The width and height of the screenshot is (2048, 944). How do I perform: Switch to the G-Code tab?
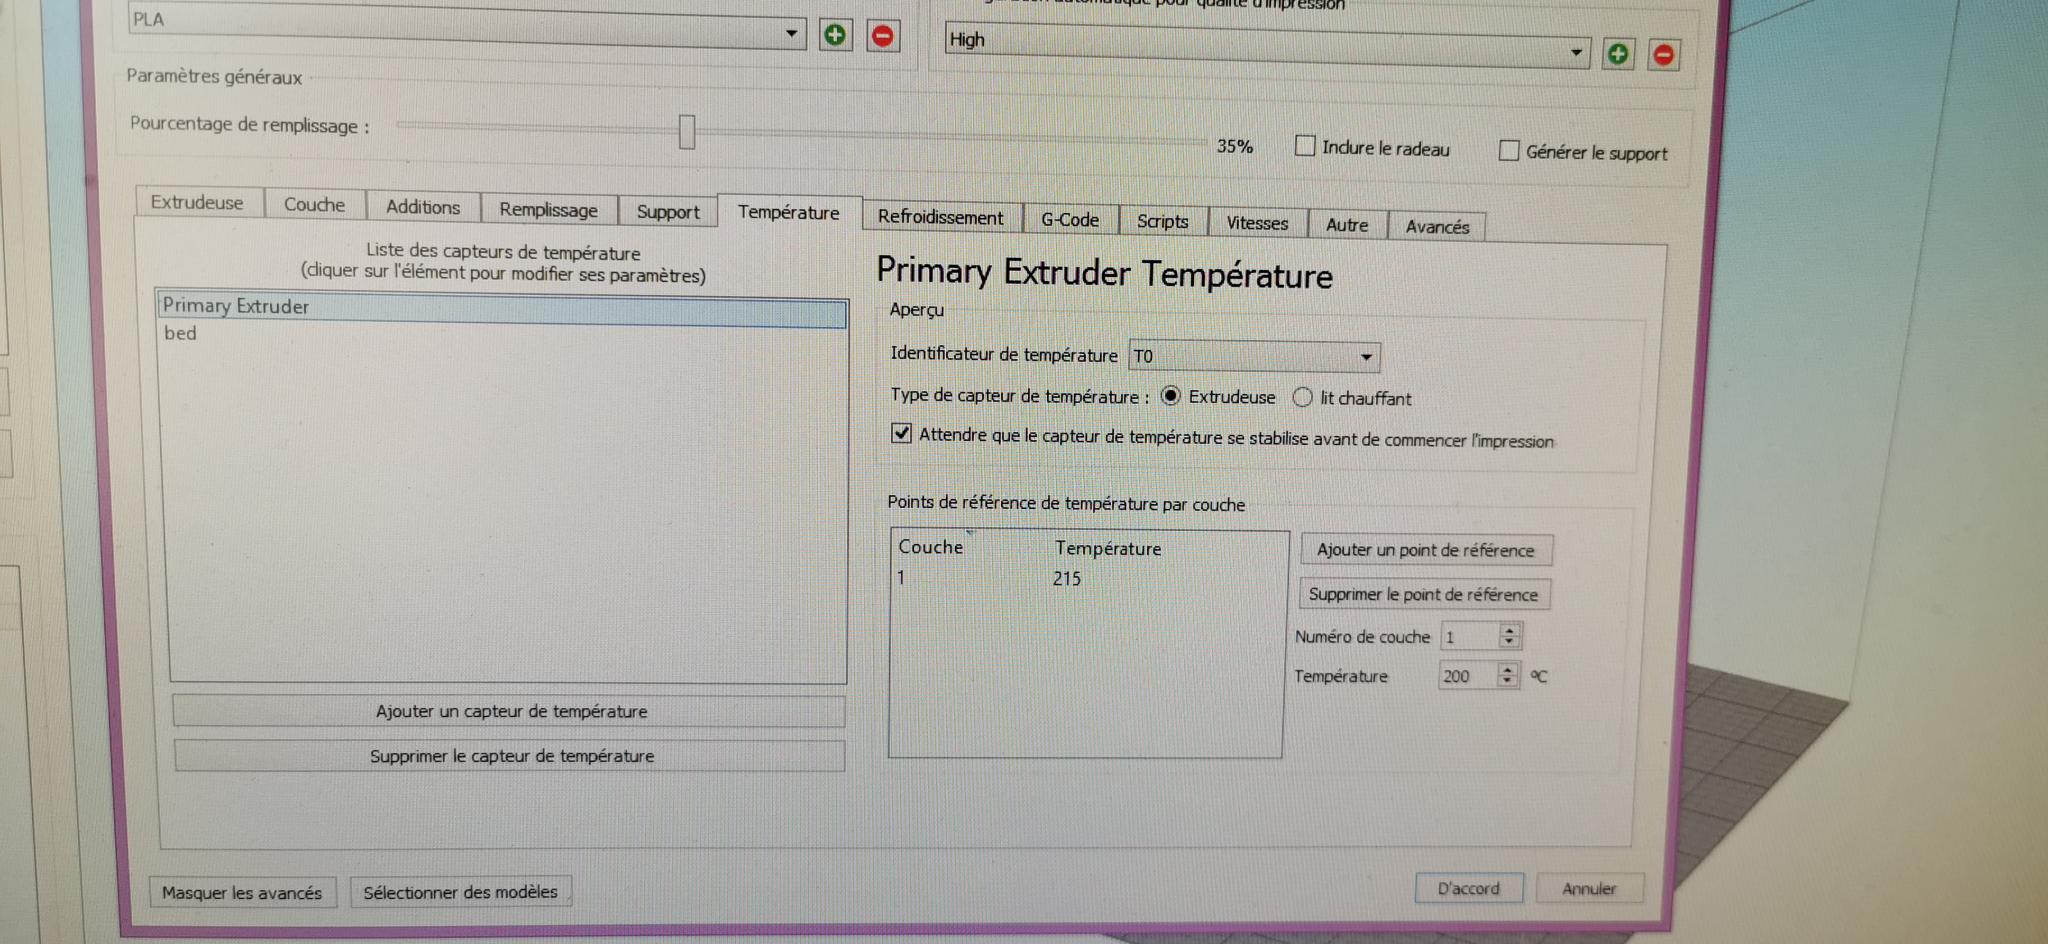click(x=1070, y=220)
